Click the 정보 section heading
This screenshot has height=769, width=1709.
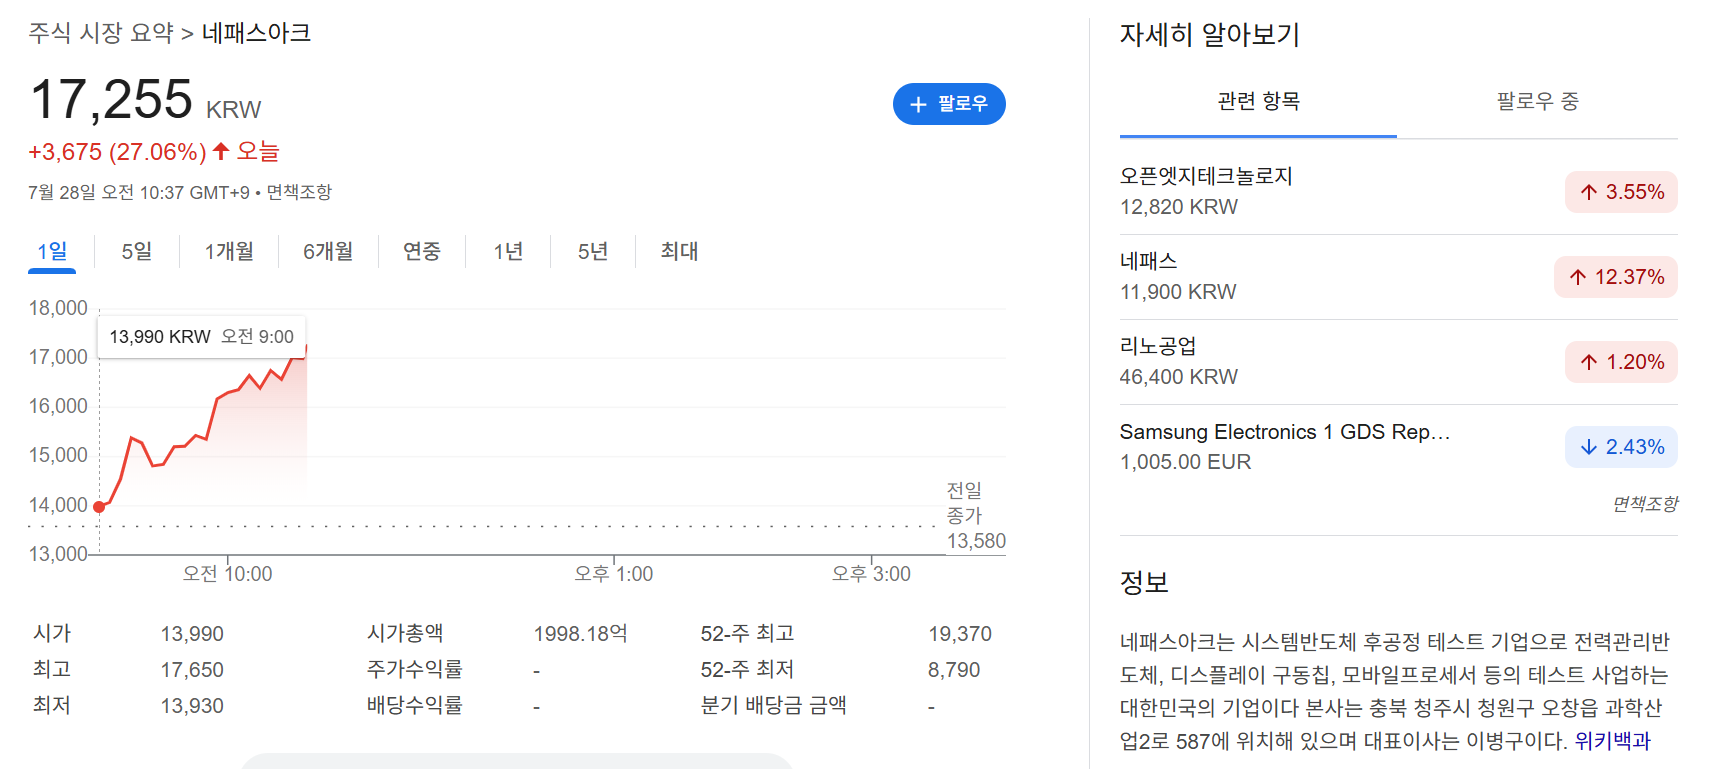click(x=1144, y=582)
